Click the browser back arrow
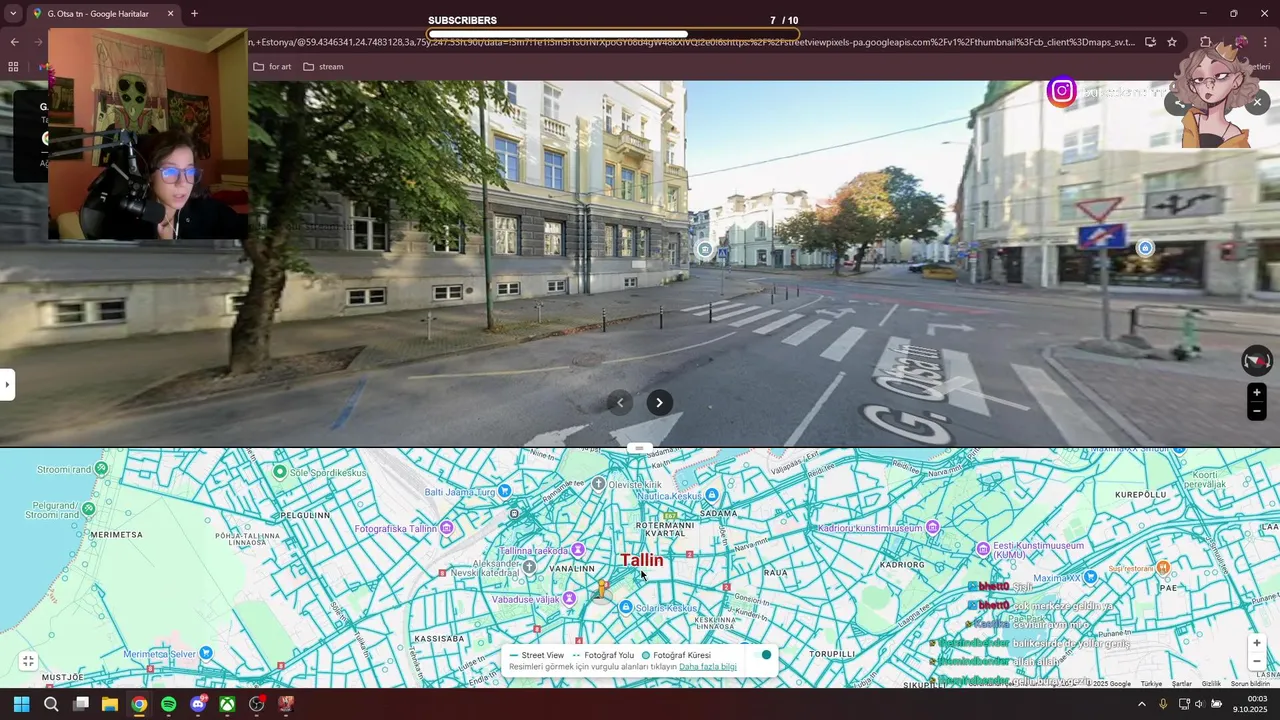Image resolution: width=1280 pixels, height=720 pixels. (x=14, y=42)
